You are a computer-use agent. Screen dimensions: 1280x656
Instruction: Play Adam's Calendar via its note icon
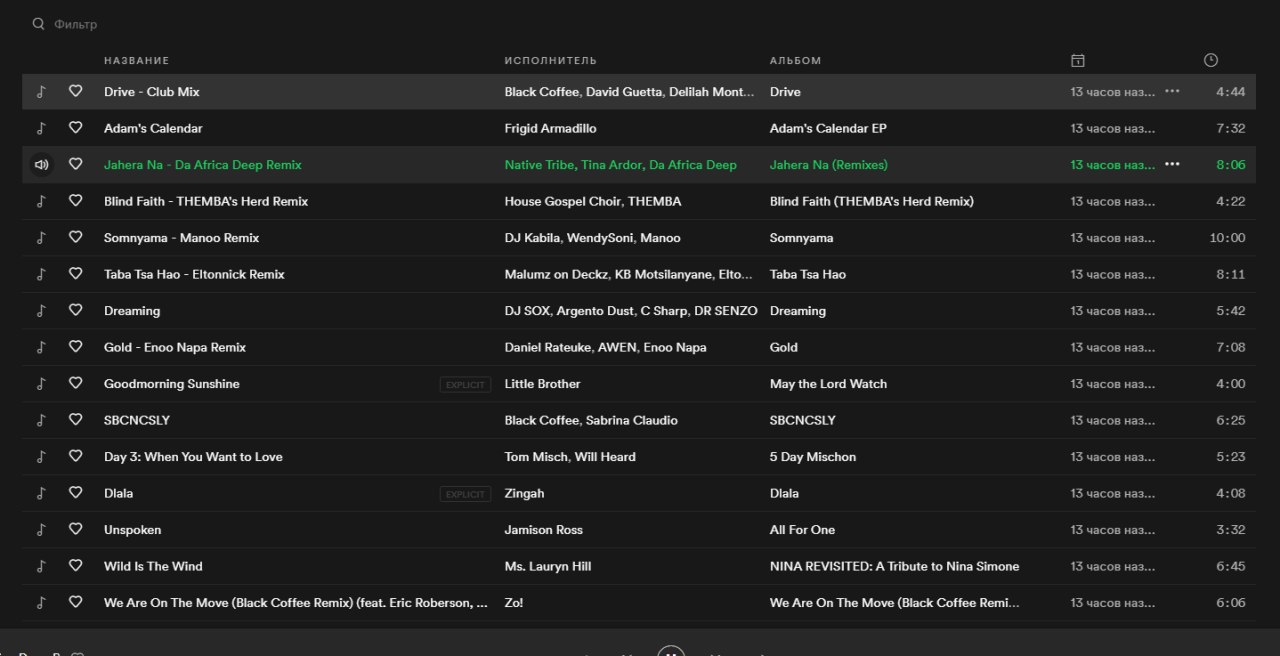tap(41, 128)
